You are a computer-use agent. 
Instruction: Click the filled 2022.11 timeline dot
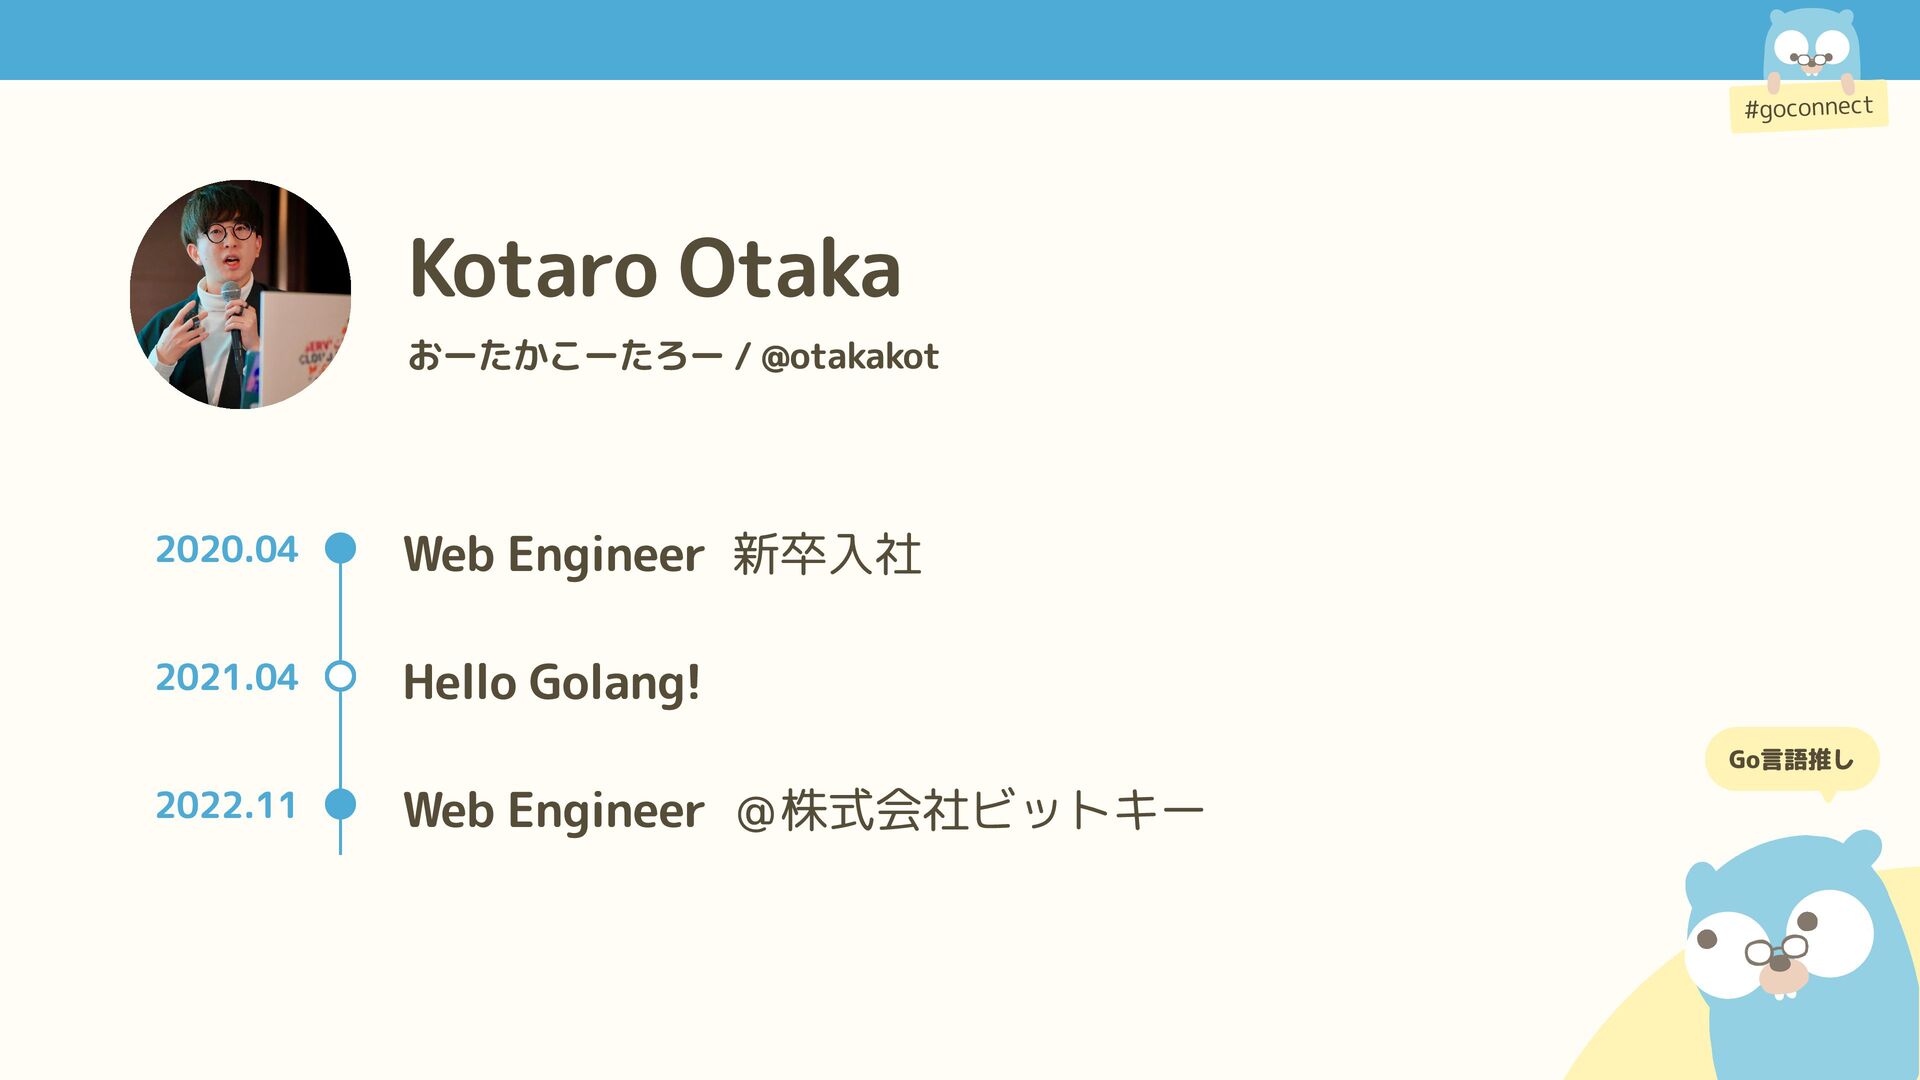click(341, 804)
